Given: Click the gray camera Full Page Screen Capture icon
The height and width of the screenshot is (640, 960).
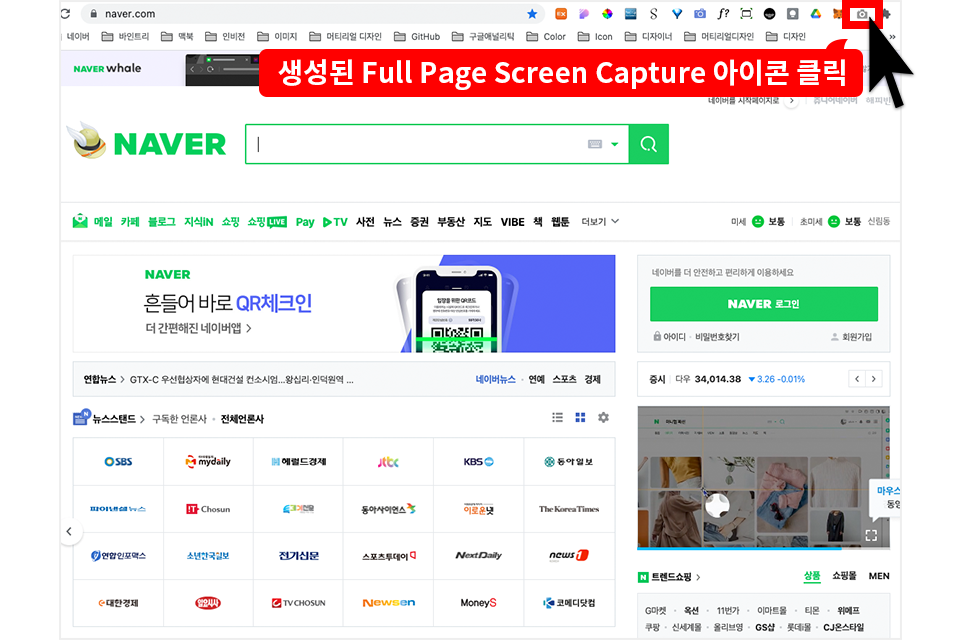Looking at the screenshot, I should (x=861, y=14).
